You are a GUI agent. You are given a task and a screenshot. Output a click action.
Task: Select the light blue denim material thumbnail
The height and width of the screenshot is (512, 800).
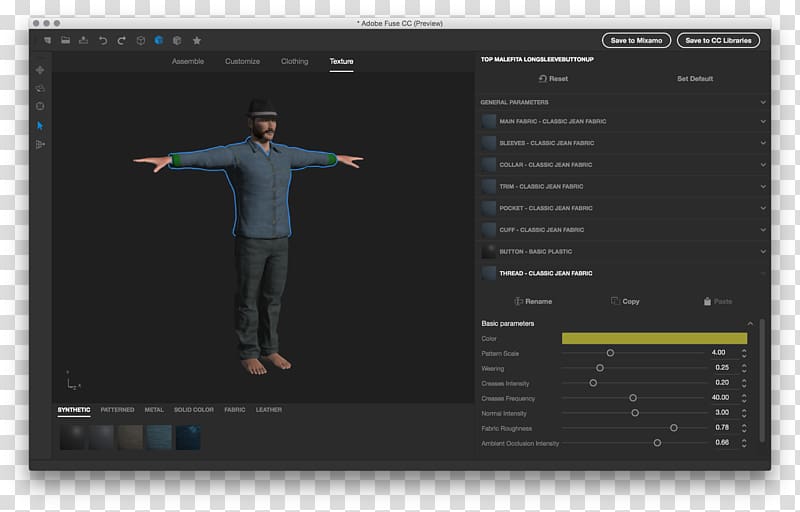(x=159, y=438)
